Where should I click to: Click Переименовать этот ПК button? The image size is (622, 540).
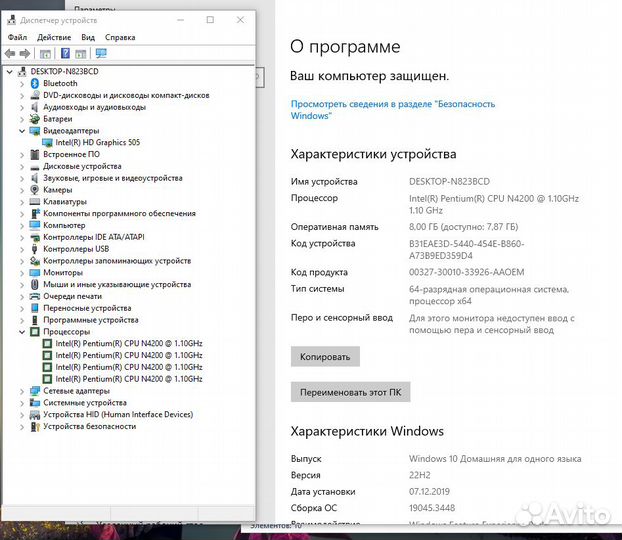tap(350, 392)
